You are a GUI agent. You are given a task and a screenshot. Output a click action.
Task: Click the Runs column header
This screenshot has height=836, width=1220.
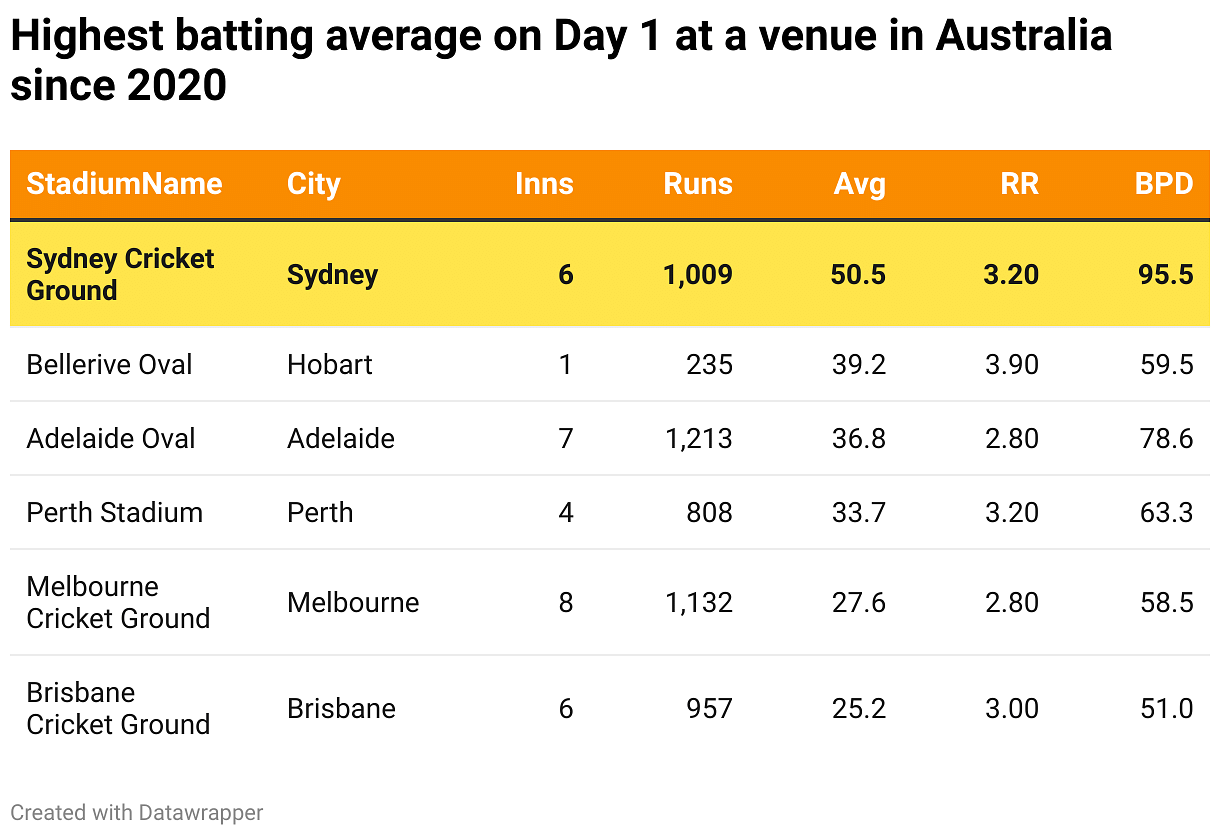[x=698, y=184]
